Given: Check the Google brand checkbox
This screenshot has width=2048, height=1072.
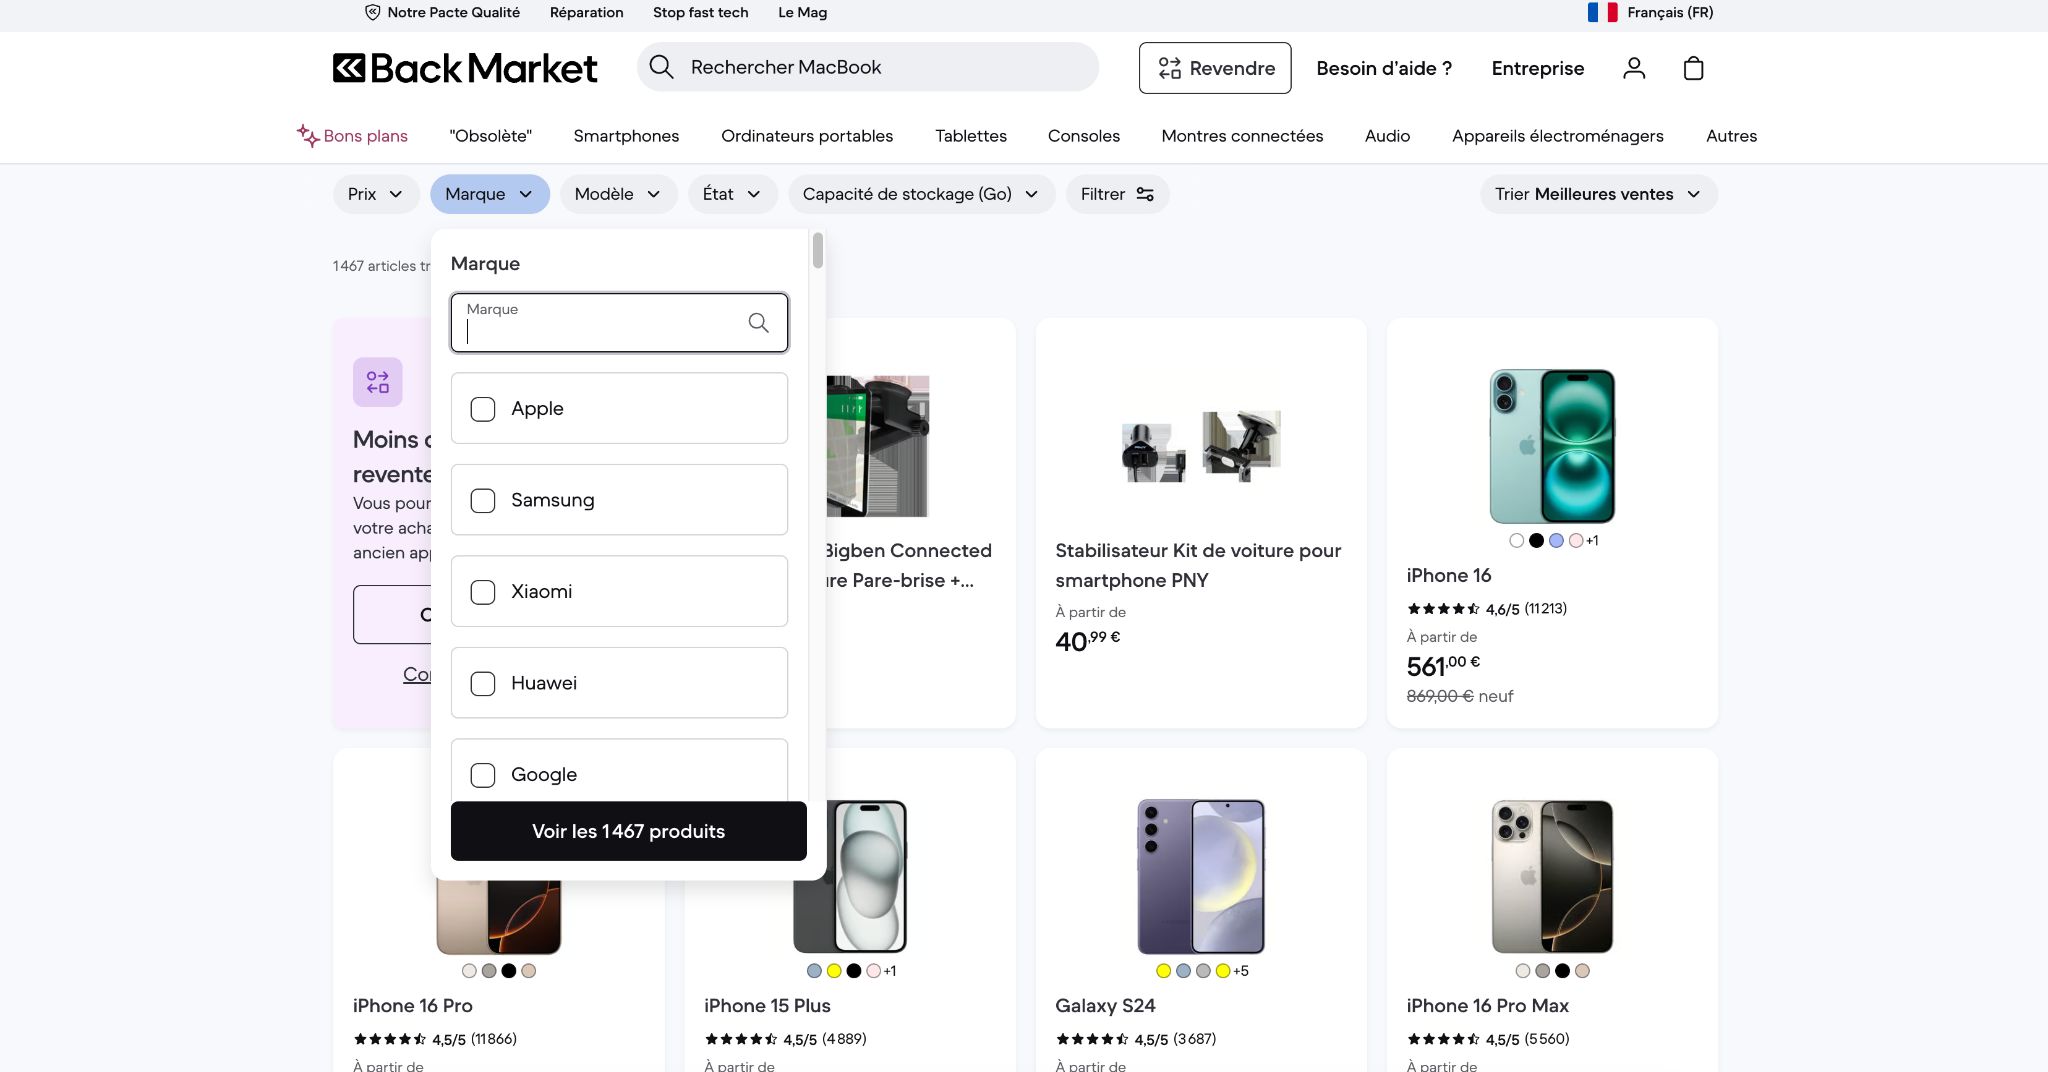Looking at the screenshot, I should [x=483, y=775].
